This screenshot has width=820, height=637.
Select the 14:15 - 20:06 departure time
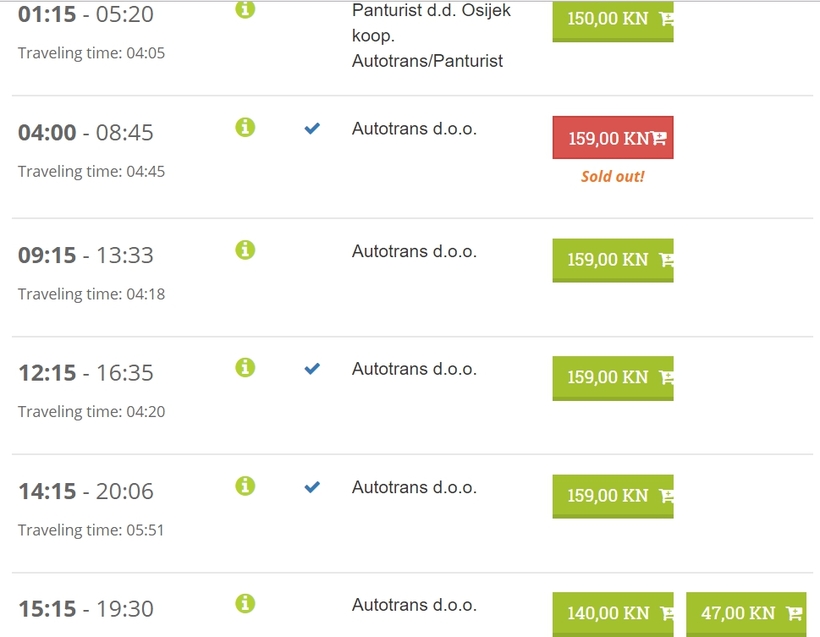[86, 491]
